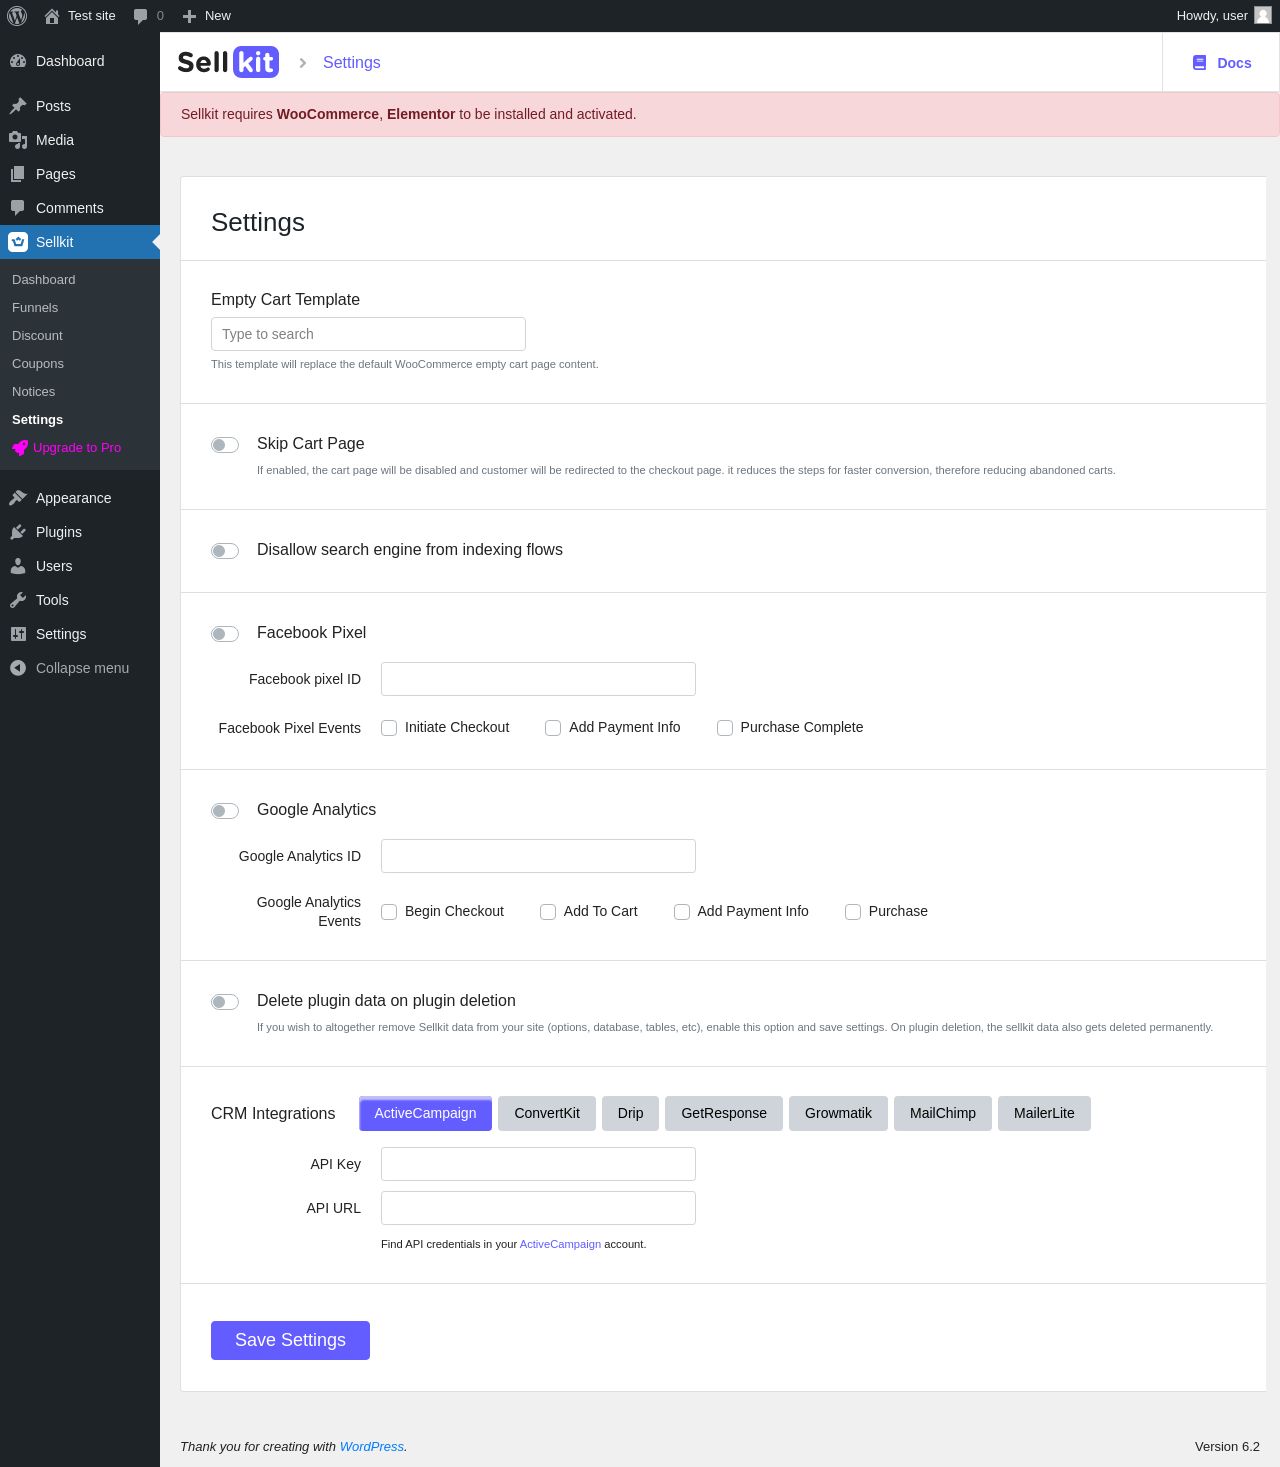
Task: Click the Tools wrench icon
Action: pos(18,600)
